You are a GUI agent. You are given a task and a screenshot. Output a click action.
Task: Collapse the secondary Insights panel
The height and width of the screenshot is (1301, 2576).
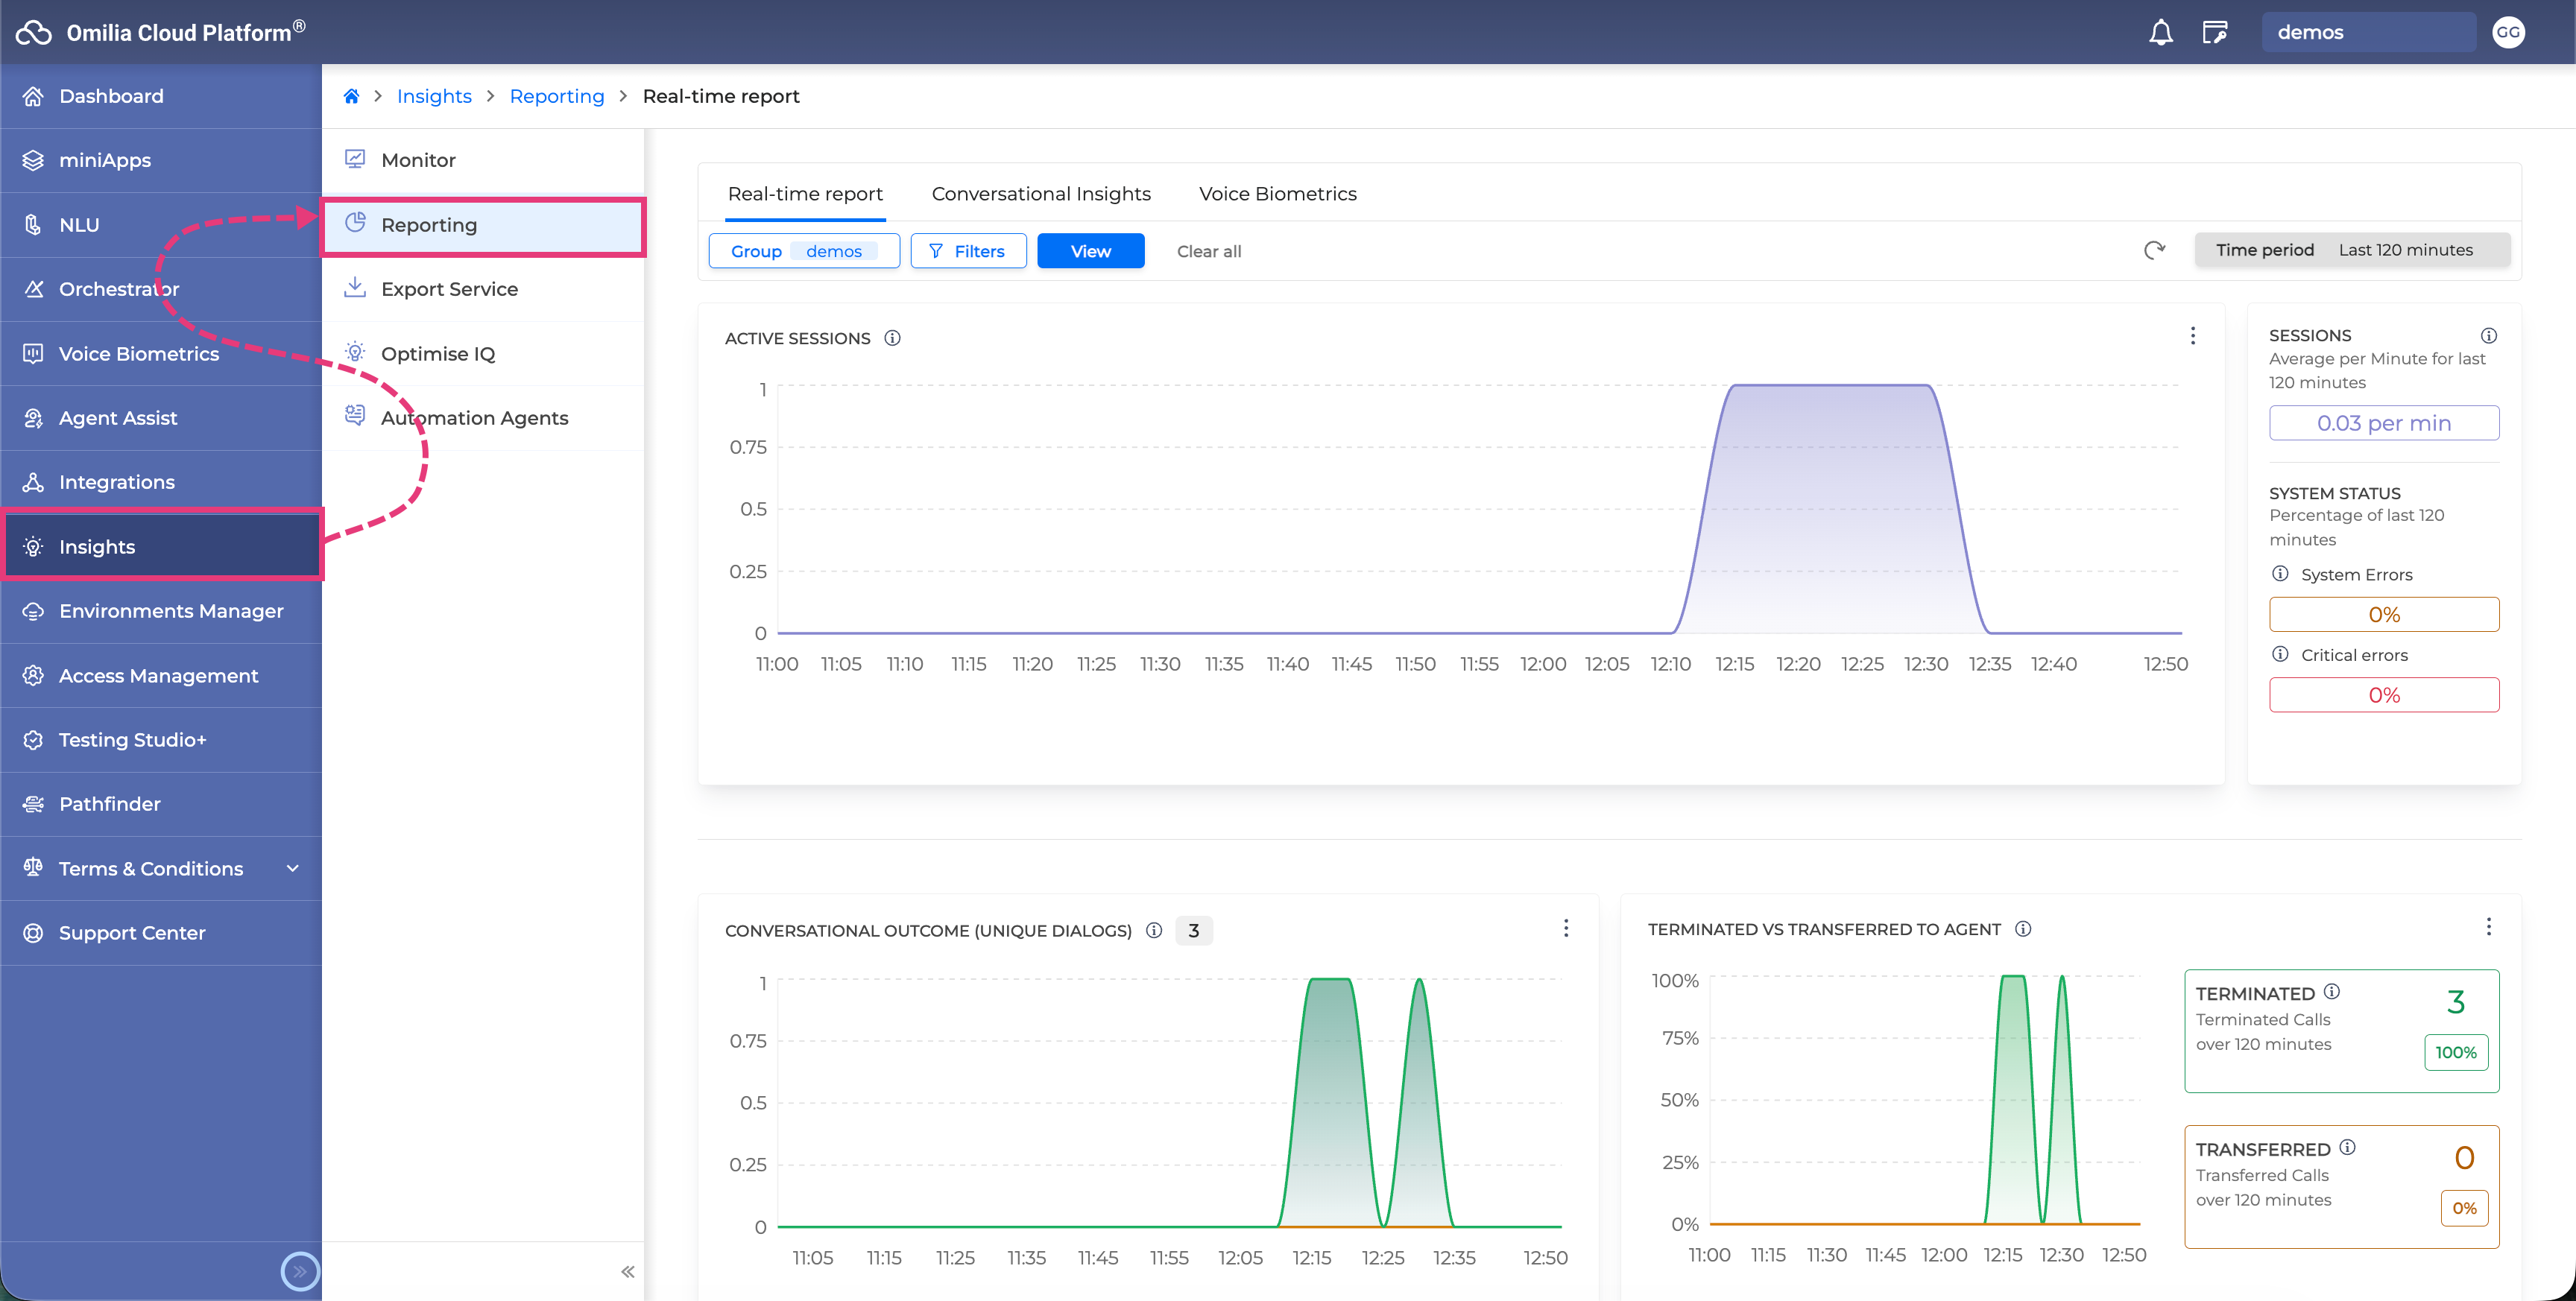pos(627,1272)
